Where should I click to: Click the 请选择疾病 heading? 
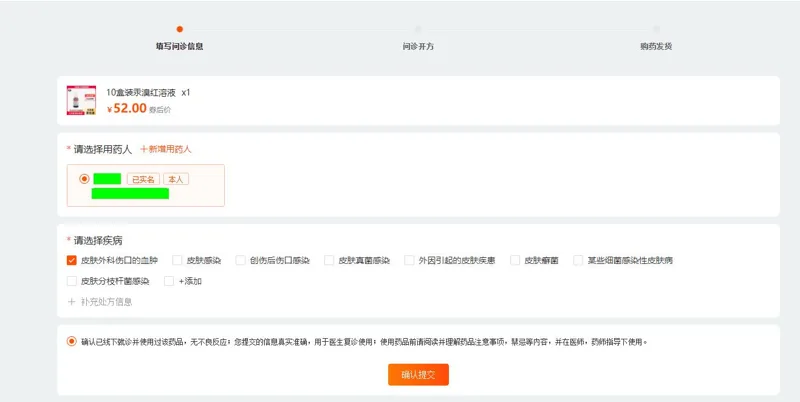[x=98, y=240]
